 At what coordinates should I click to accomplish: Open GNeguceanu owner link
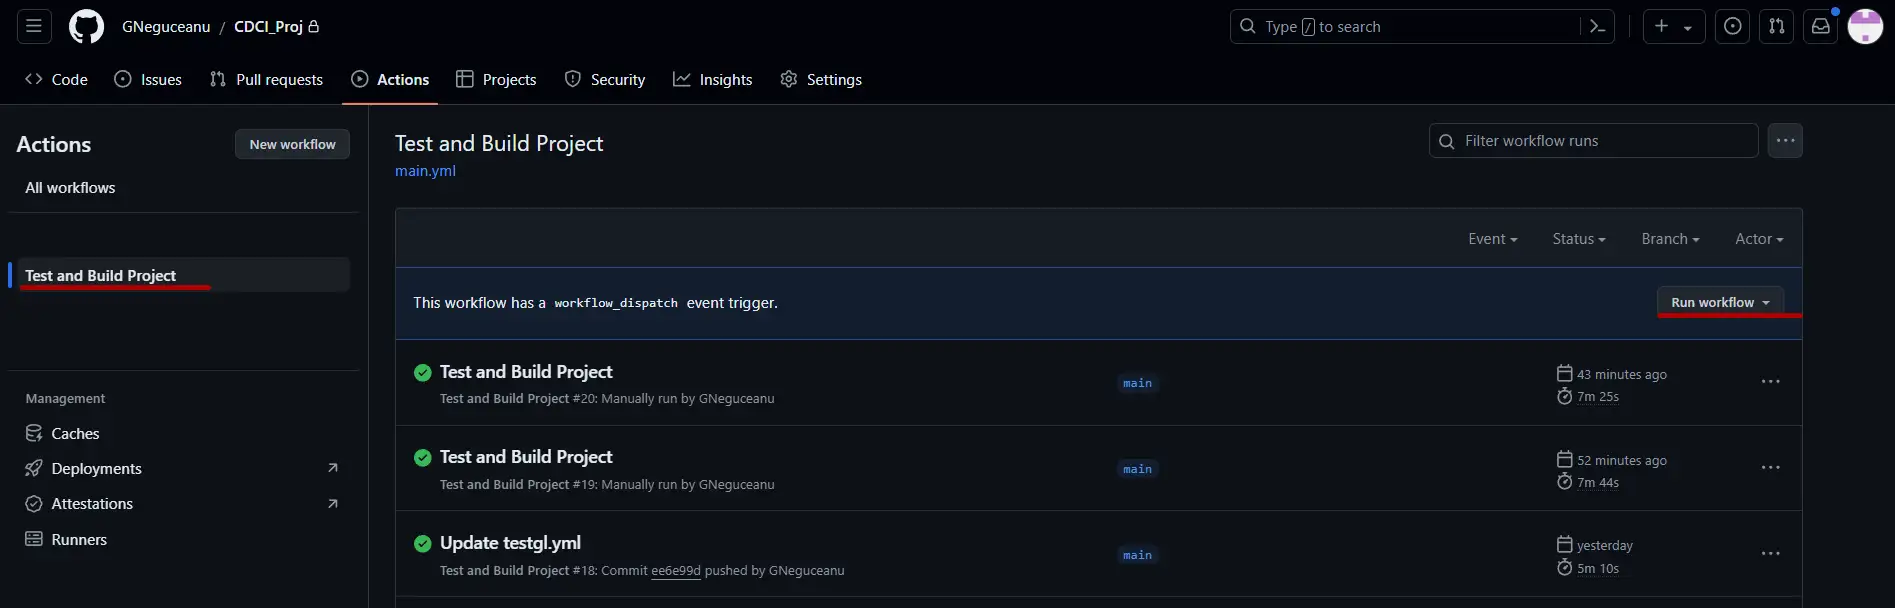click(x=166, y=27)
